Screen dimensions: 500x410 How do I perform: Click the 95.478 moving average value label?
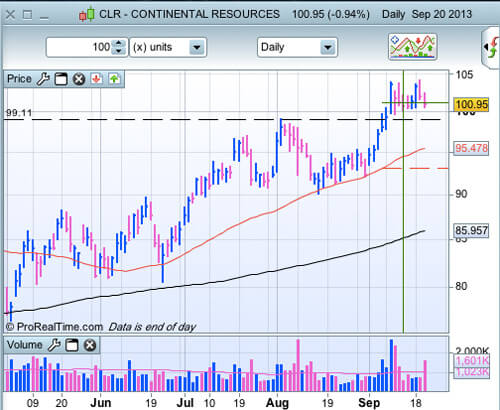(x=471, y=148)
